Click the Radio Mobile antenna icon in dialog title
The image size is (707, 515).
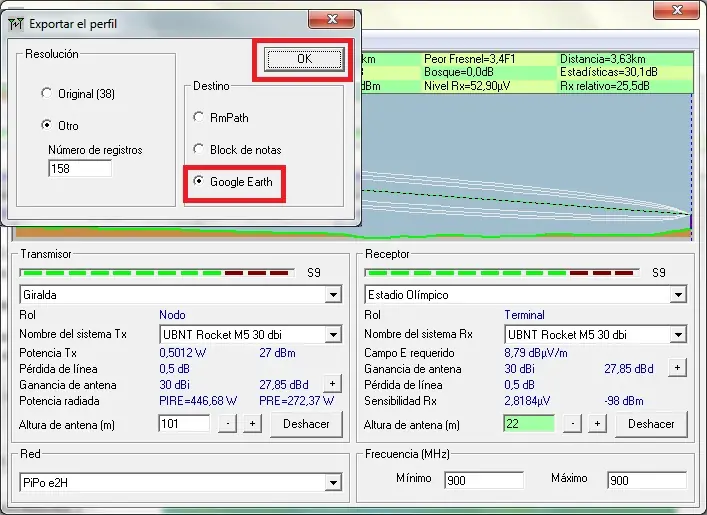(16, 23)
